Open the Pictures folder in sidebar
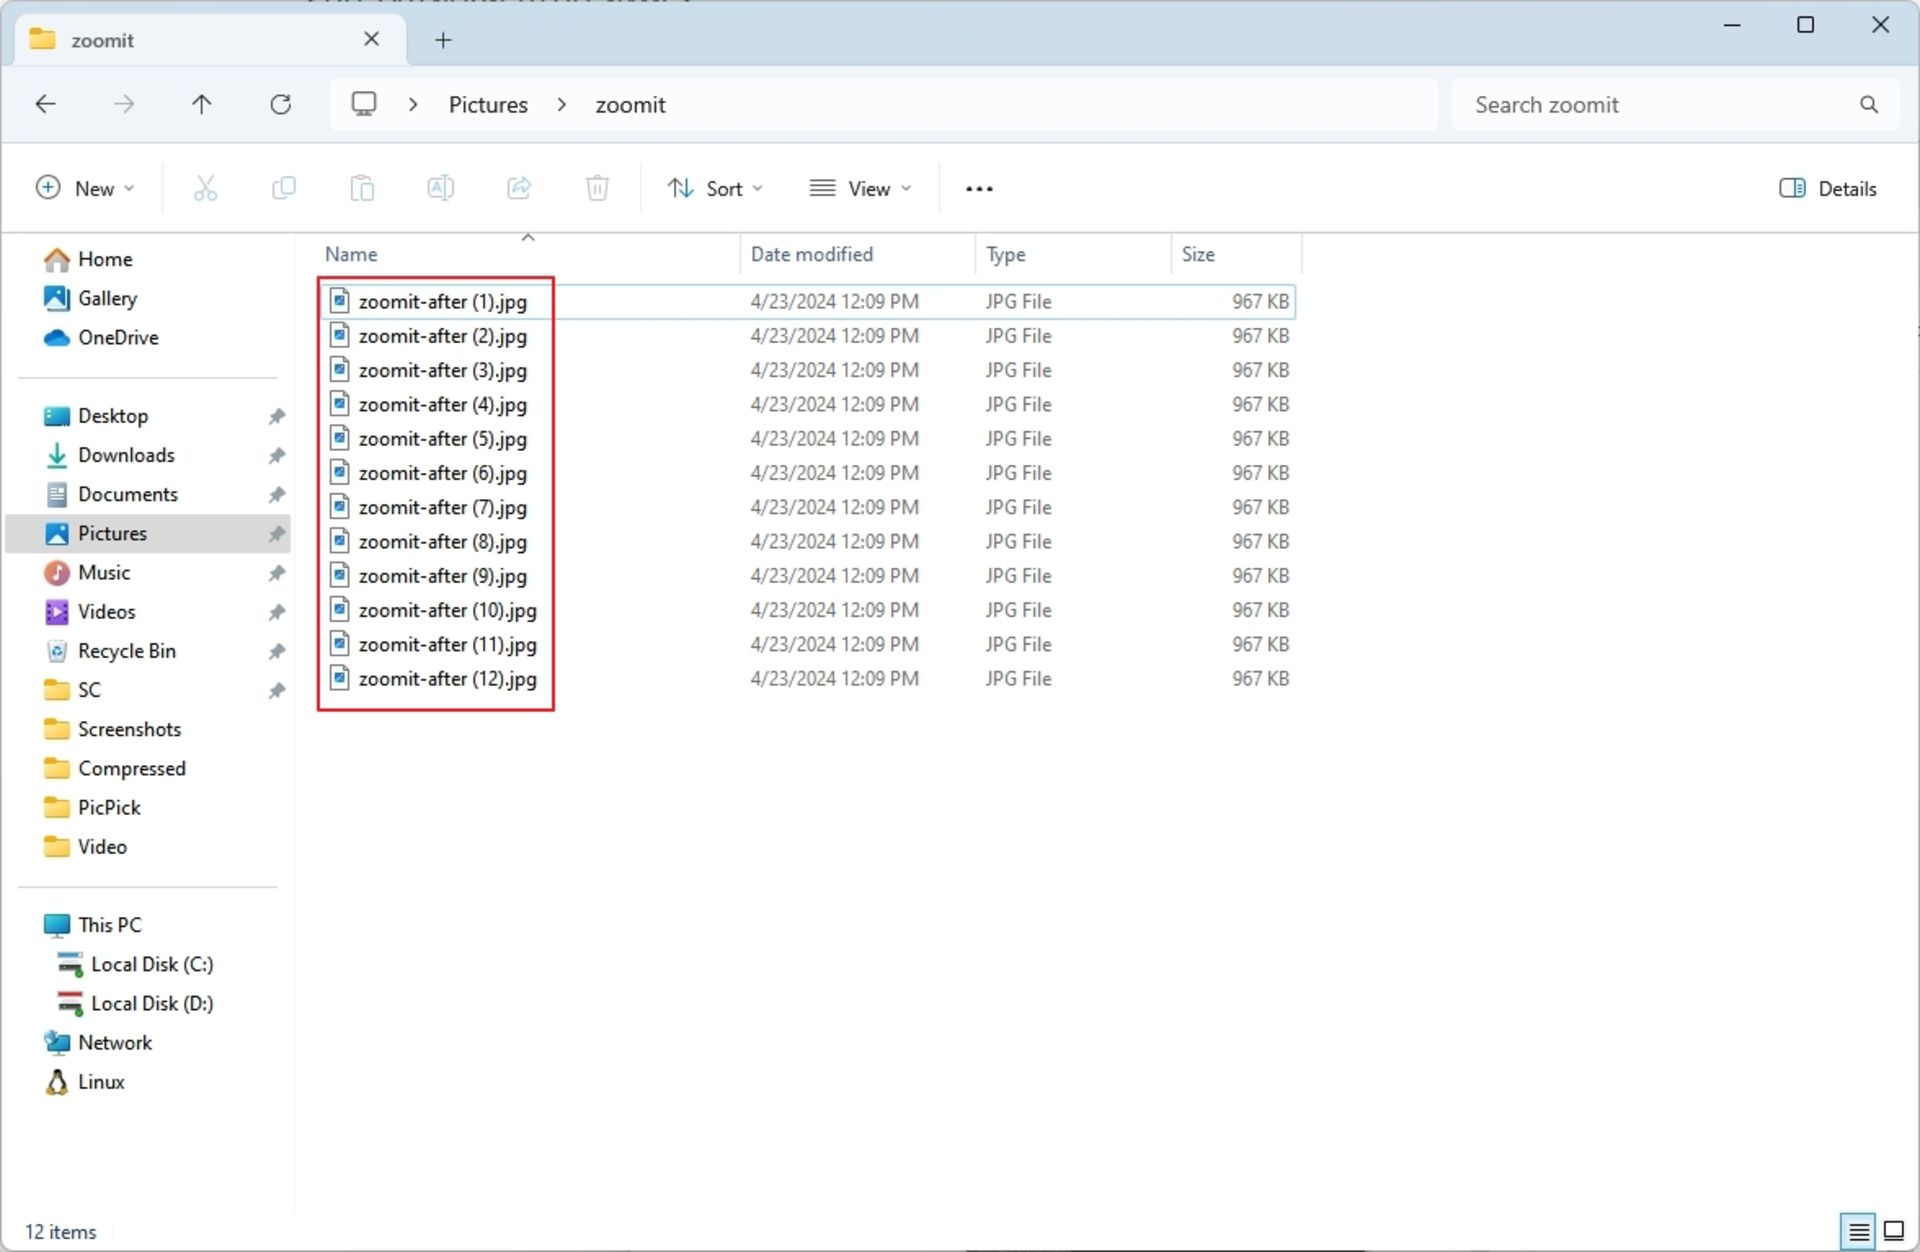Viewport: 1920px width, 1252px height. (x=111, y=533)
